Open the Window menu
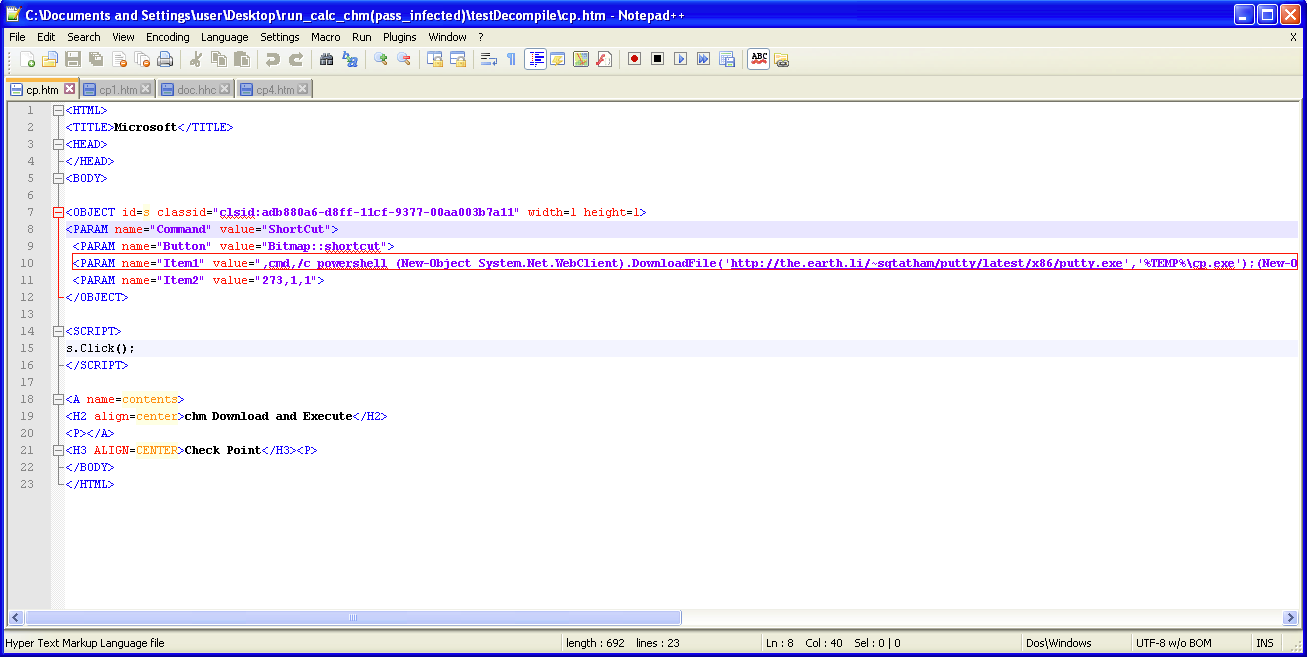The height and width of the screenshot is (657, 1307). click(x=447, y=37)
